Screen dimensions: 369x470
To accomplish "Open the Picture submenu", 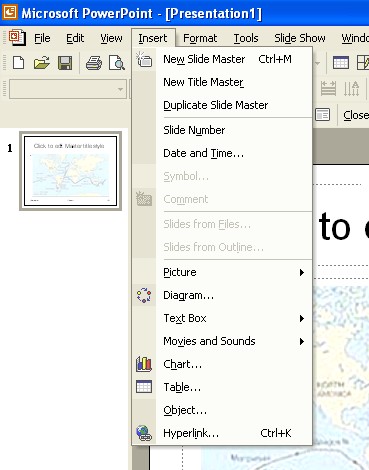I will (x=222, y=272).
